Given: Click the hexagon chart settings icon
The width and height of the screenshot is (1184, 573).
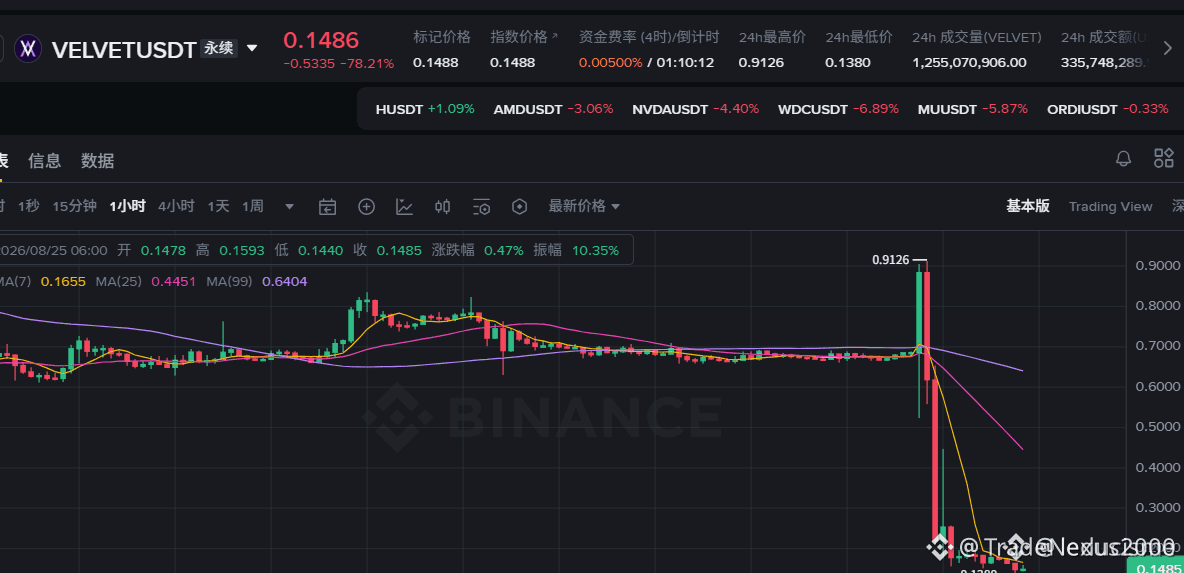Looking at the screenshot, I should 519,206.
